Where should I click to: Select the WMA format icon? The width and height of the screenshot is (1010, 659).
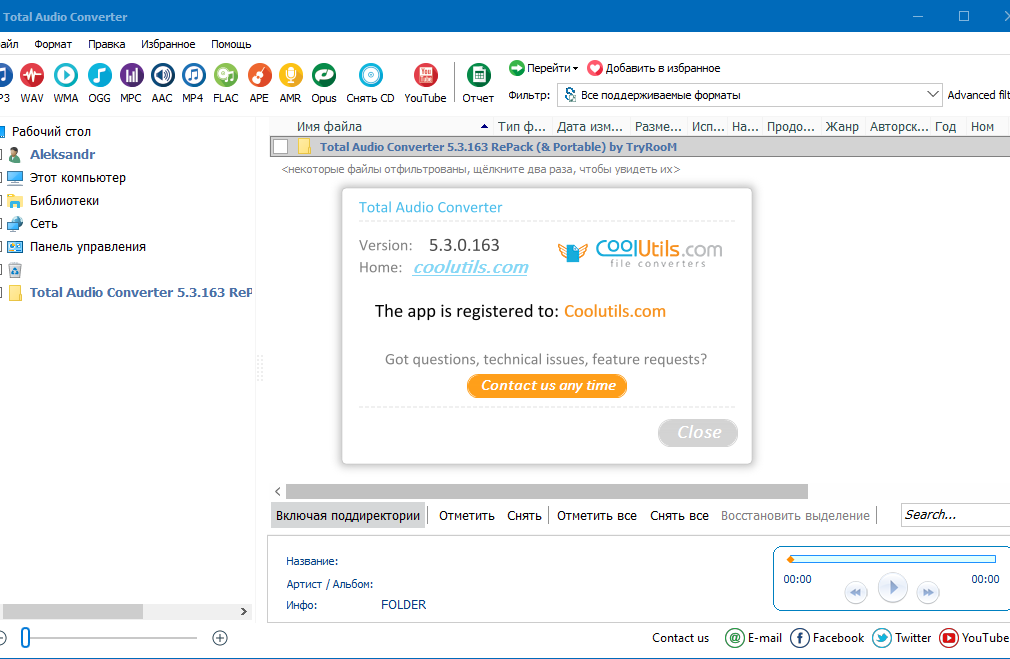coord(66,75)
